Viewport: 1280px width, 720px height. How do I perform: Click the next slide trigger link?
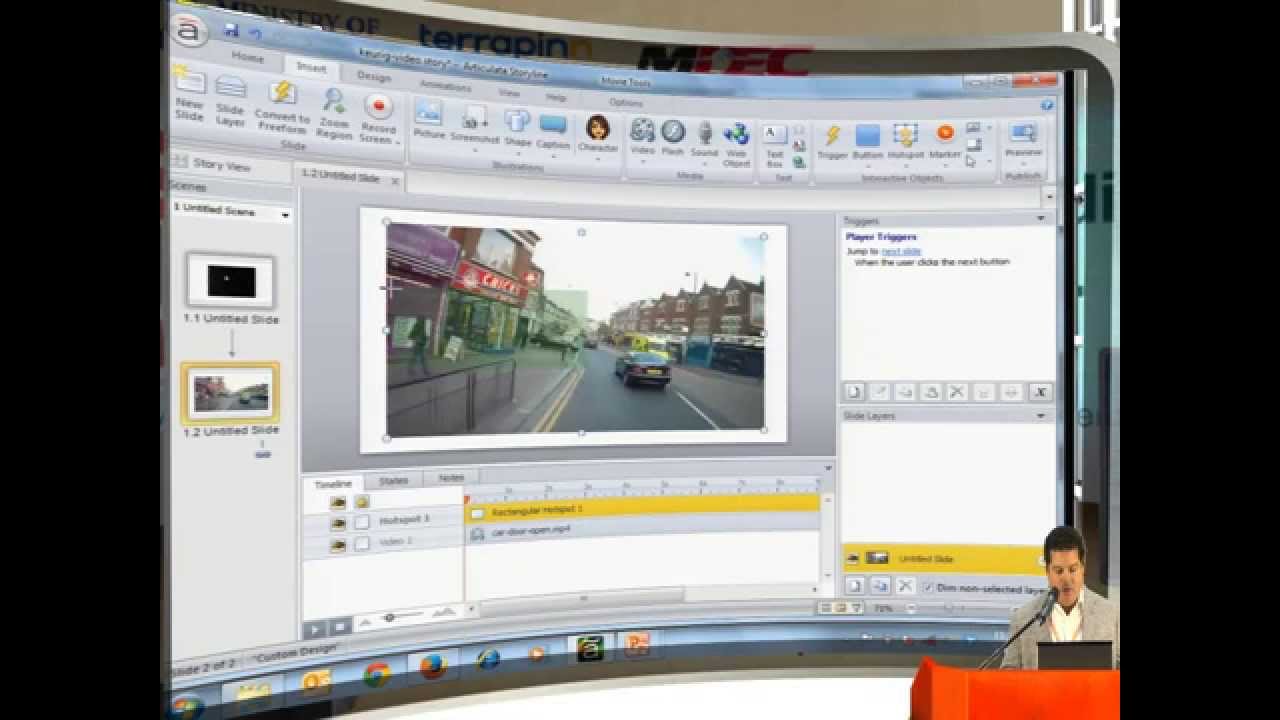coord(901,251)
